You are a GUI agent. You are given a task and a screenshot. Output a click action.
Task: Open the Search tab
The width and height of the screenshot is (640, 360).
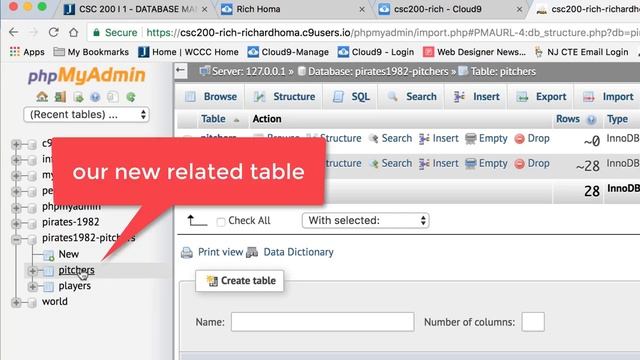coord(411,97)
